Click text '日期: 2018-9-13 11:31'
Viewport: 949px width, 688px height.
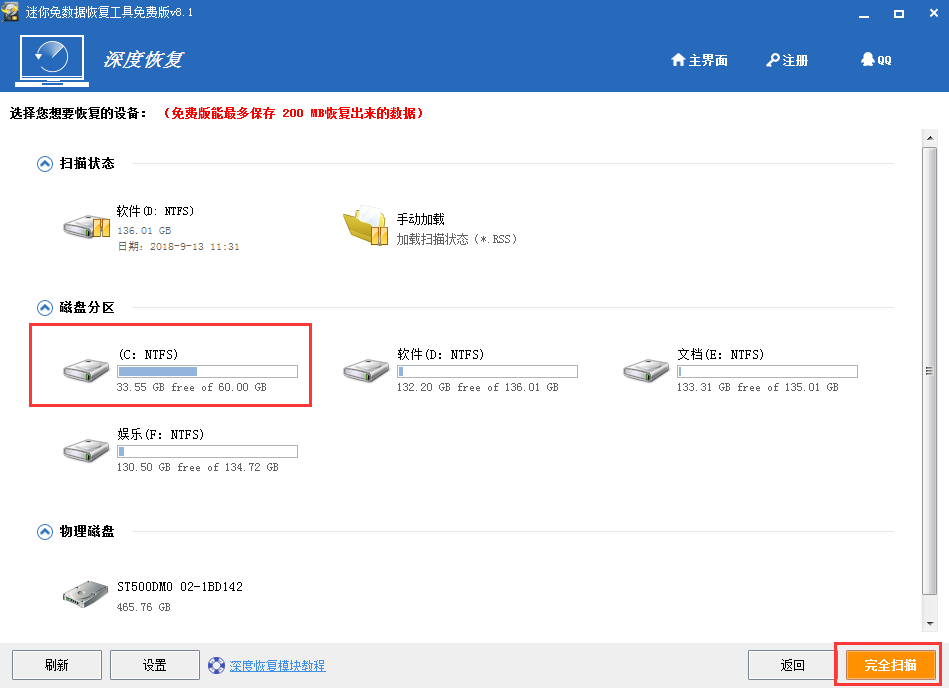(179, 247)
